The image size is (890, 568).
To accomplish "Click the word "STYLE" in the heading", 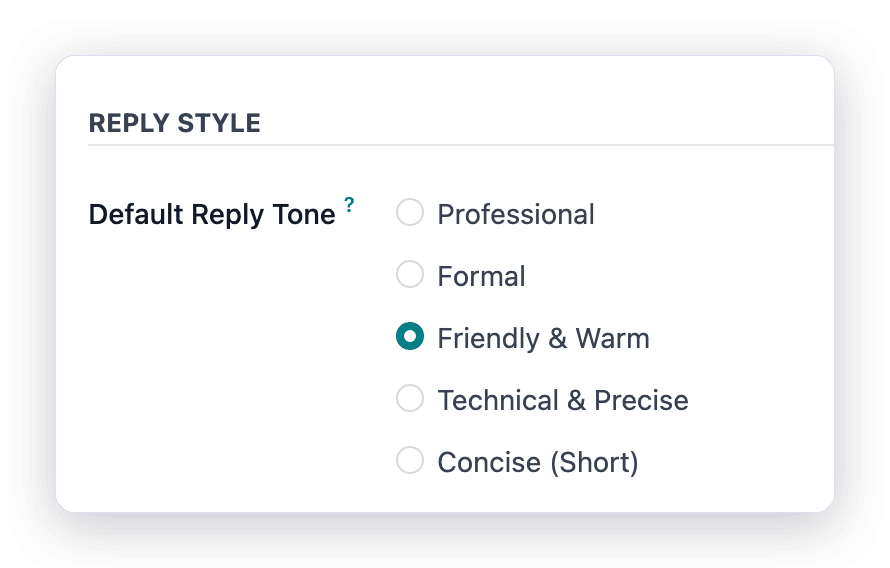I will point(219,123).
